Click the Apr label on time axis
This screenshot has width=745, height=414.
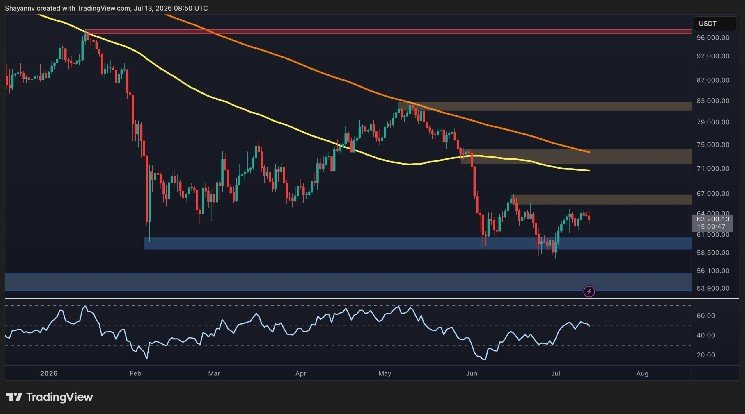(x=301, y=374)
